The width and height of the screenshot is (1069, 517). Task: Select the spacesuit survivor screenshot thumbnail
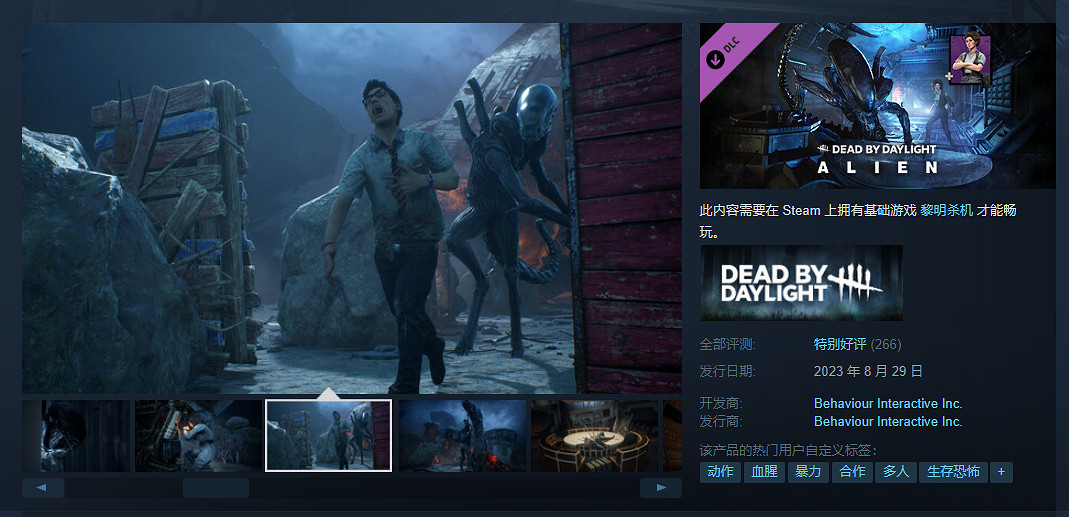(198, 436)
